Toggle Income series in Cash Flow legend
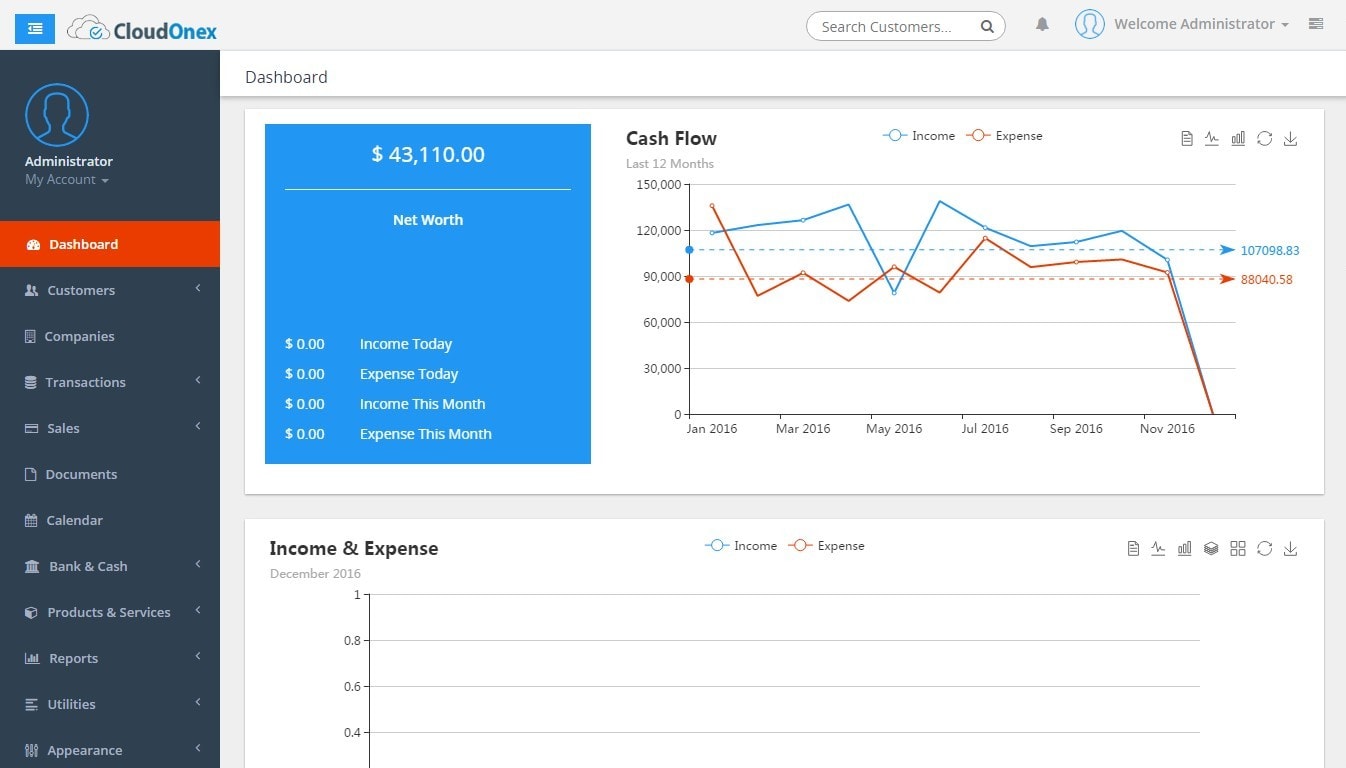The image size is (1346, 768). pos(918,136)
